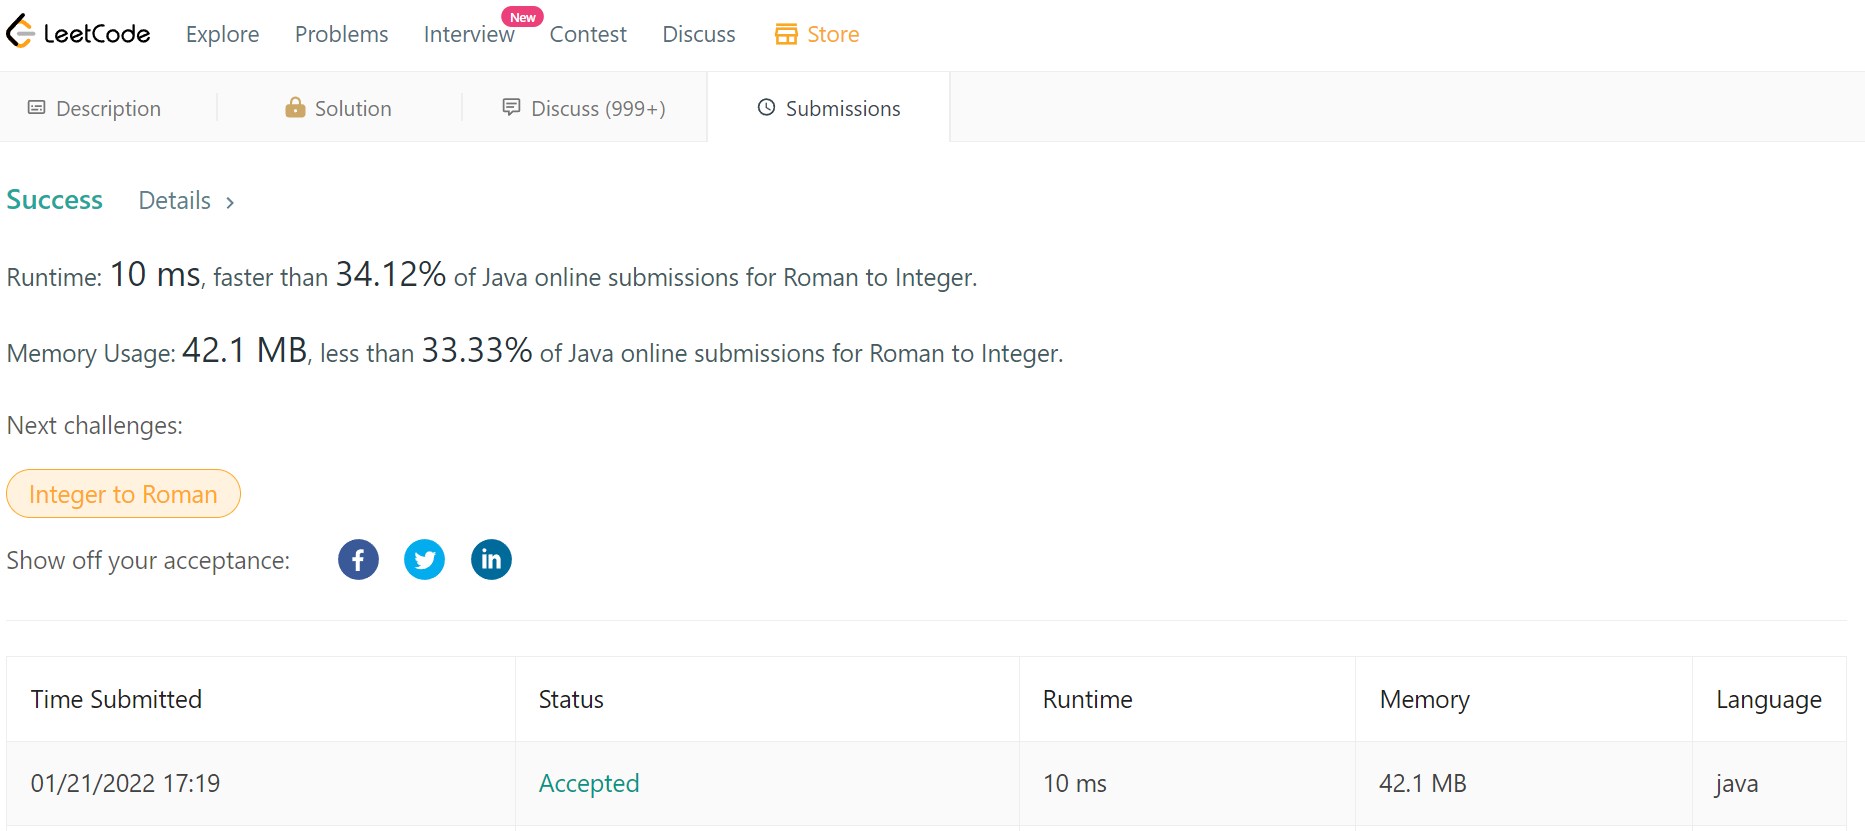Viewport: 1865px width, 831px height.
Task: Go to Problems in top navigation
Action: click(x=341, y=34)
